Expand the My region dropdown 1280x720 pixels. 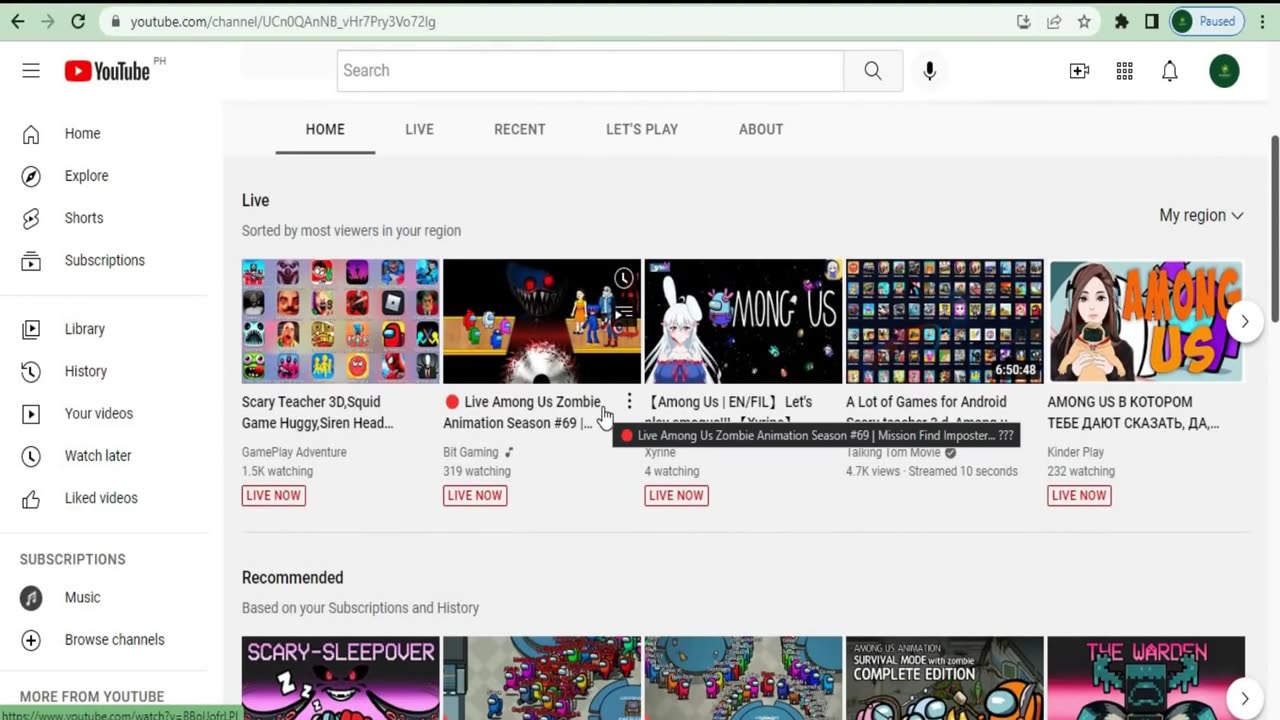(1201, 215)
